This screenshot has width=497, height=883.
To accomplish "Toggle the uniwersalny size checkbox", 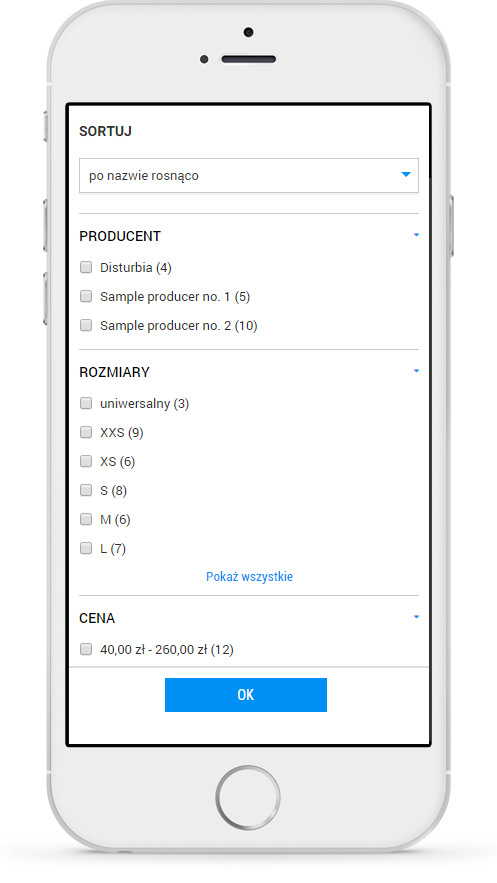I will [x=86, y=403].
